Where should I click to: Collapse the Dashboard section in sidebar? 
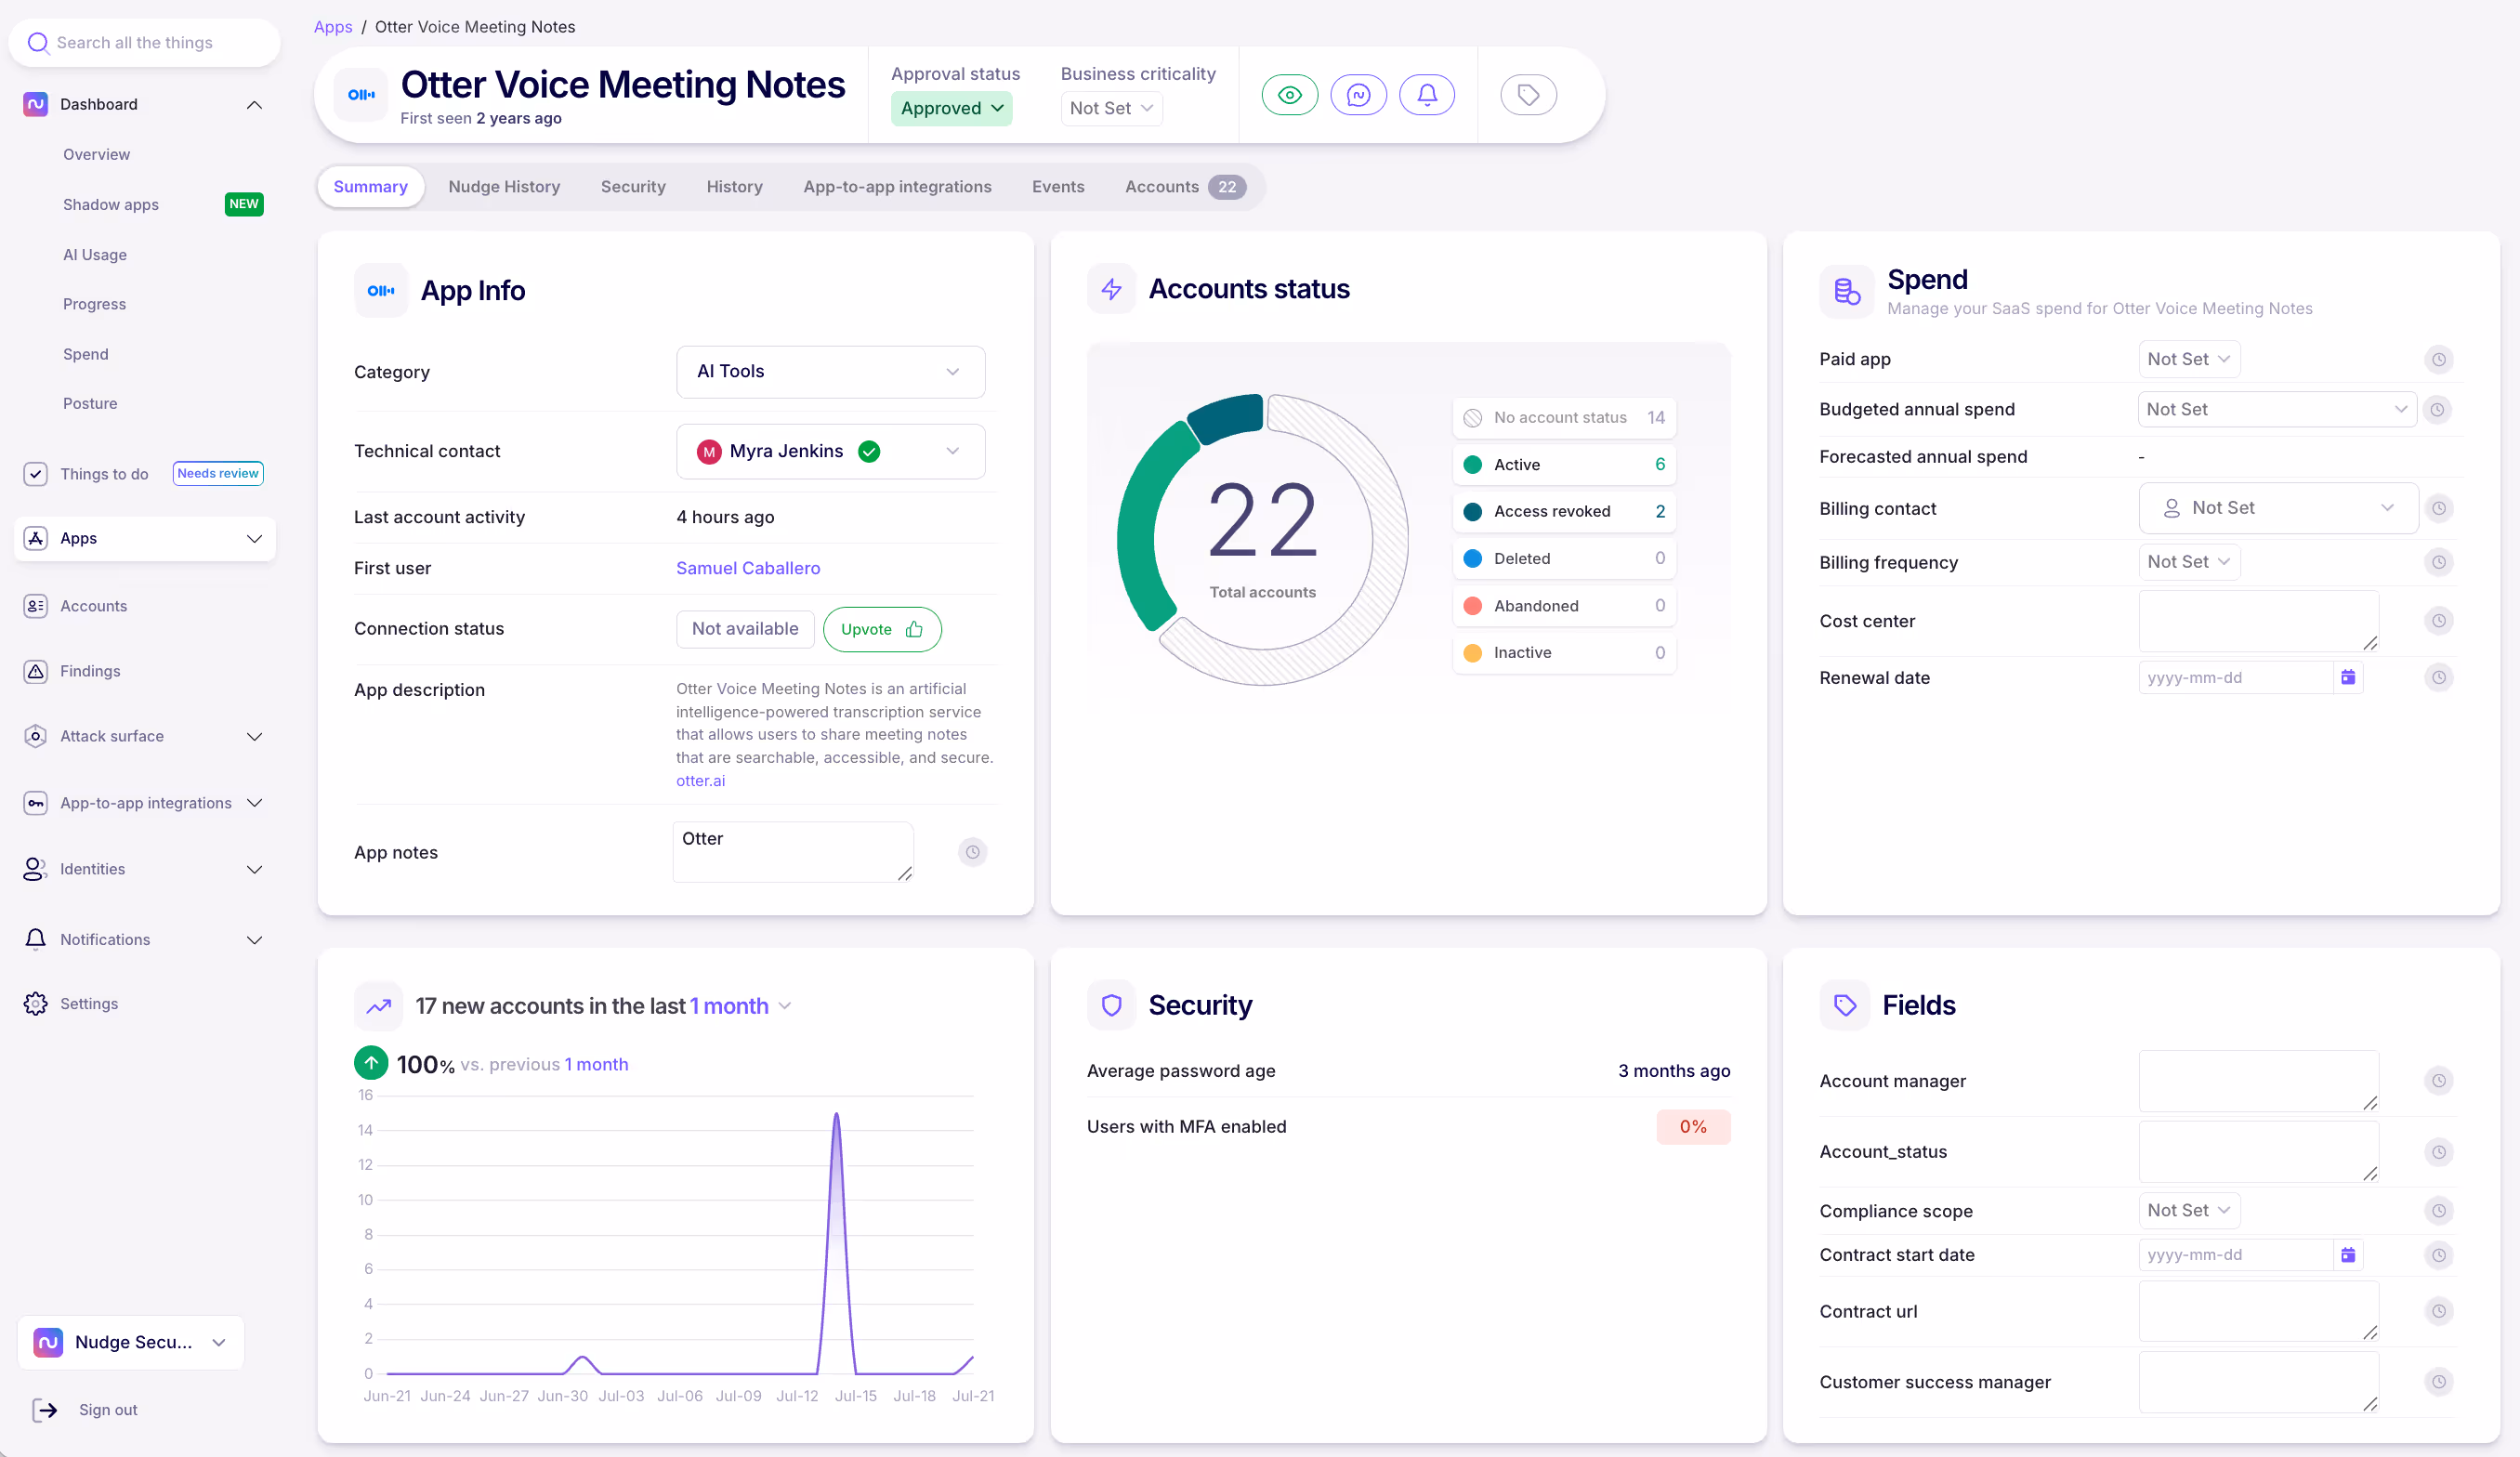pyautogui.click(x=254, y=105)
